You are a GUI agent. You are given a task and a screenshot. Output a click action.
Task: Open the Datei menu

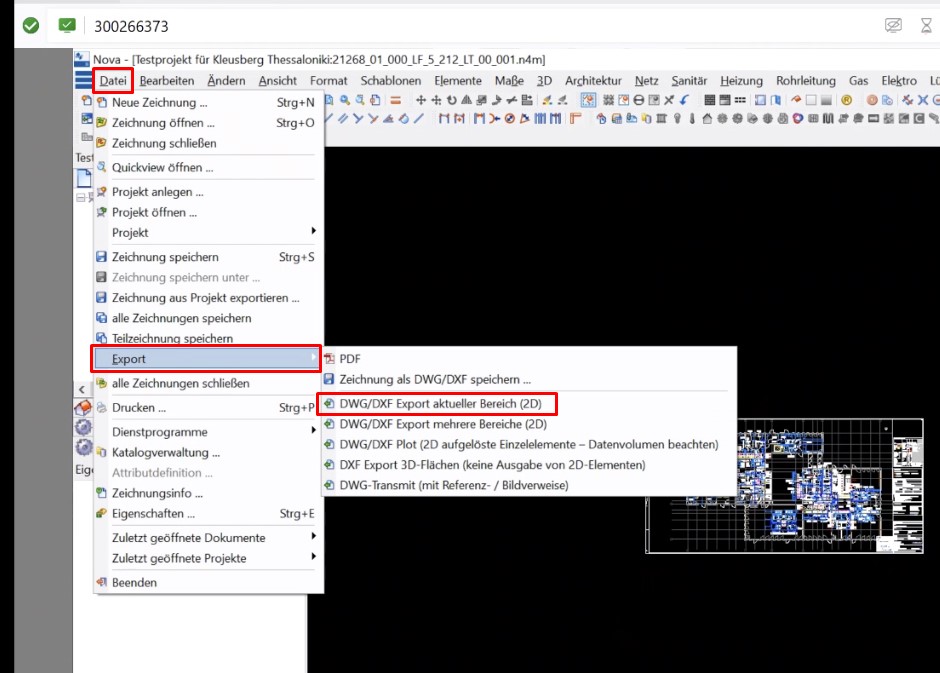[113, 80]
